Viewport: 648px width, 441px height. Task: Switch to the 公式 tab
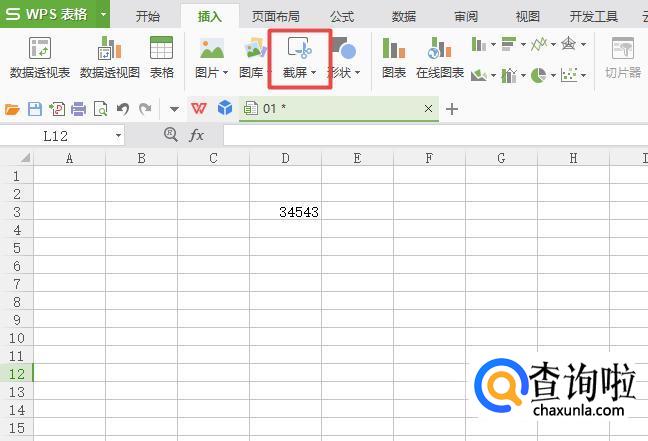[342, 17]
